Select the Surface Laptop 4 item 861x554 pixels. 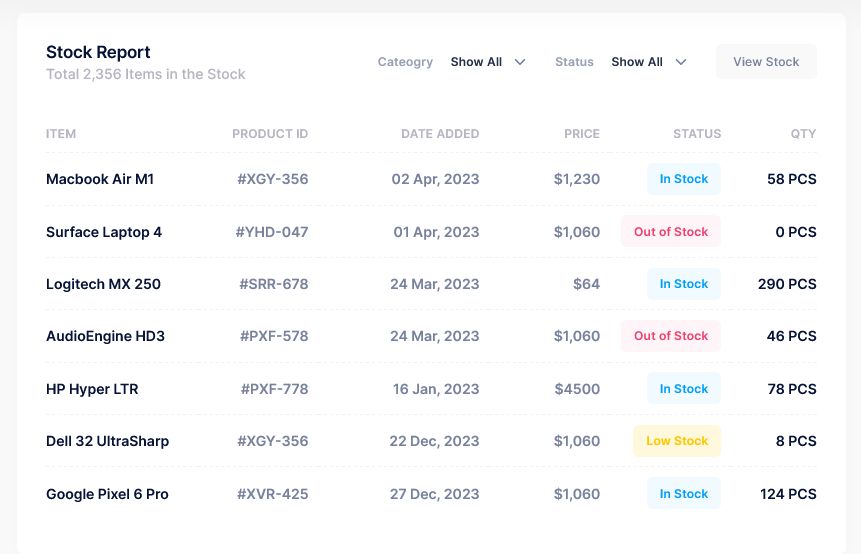point(104,232)
